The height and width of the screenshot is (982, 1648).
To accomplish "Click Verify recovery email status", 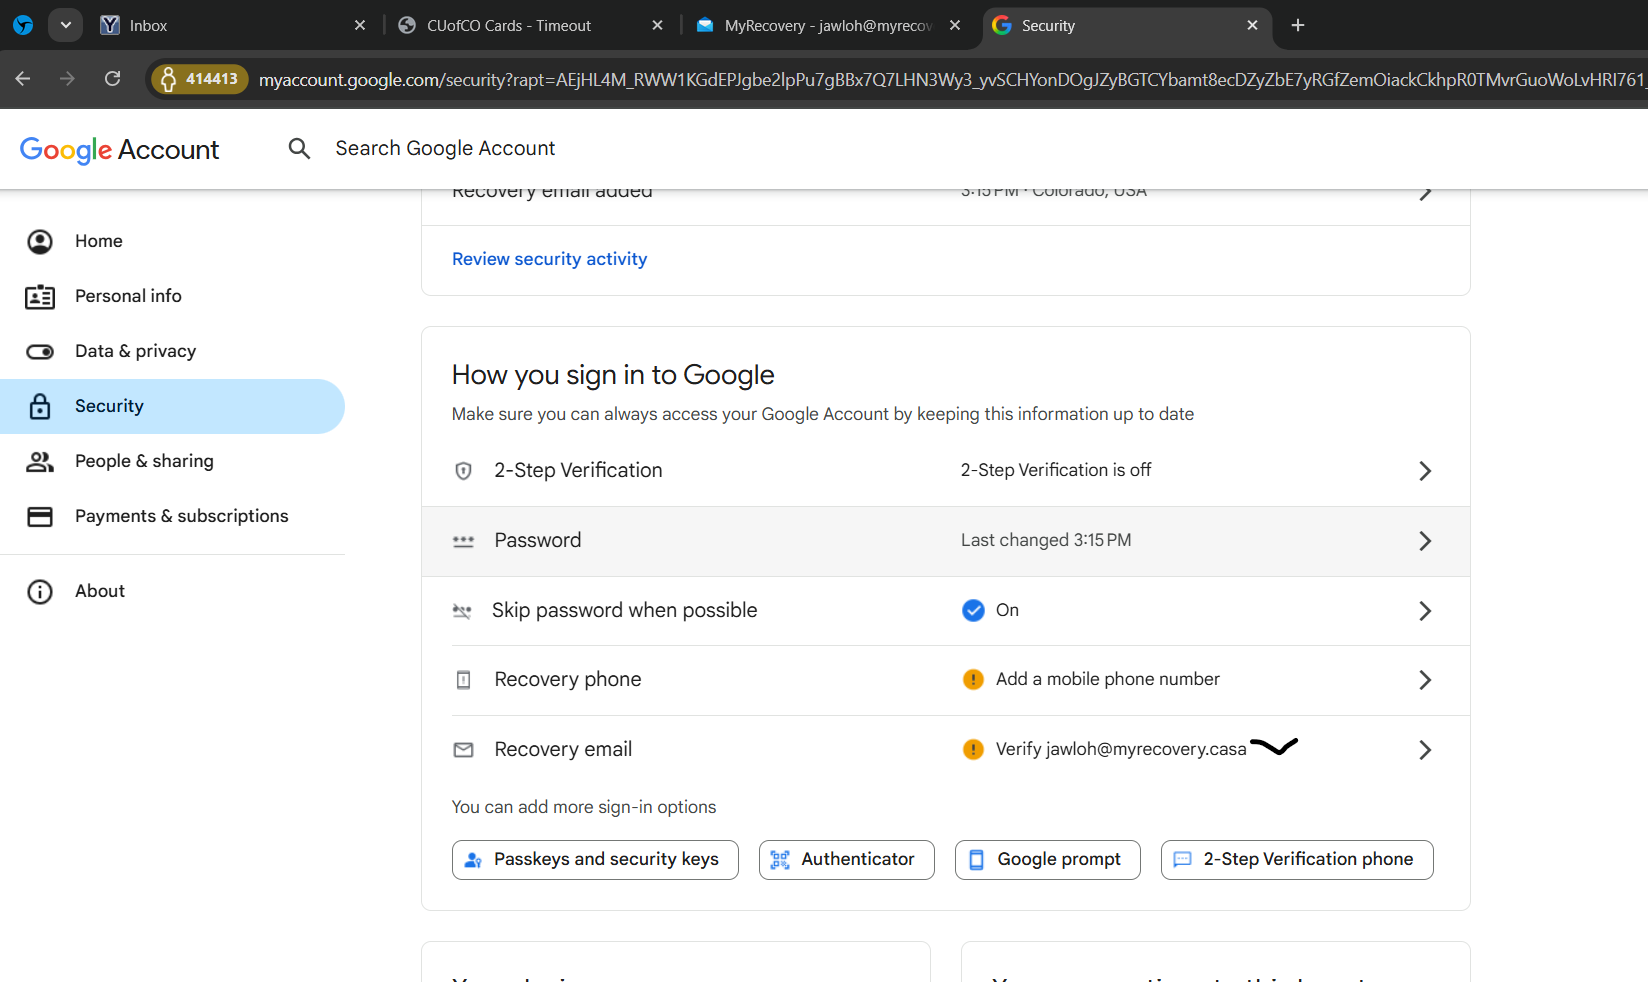I will (1120, 750).
